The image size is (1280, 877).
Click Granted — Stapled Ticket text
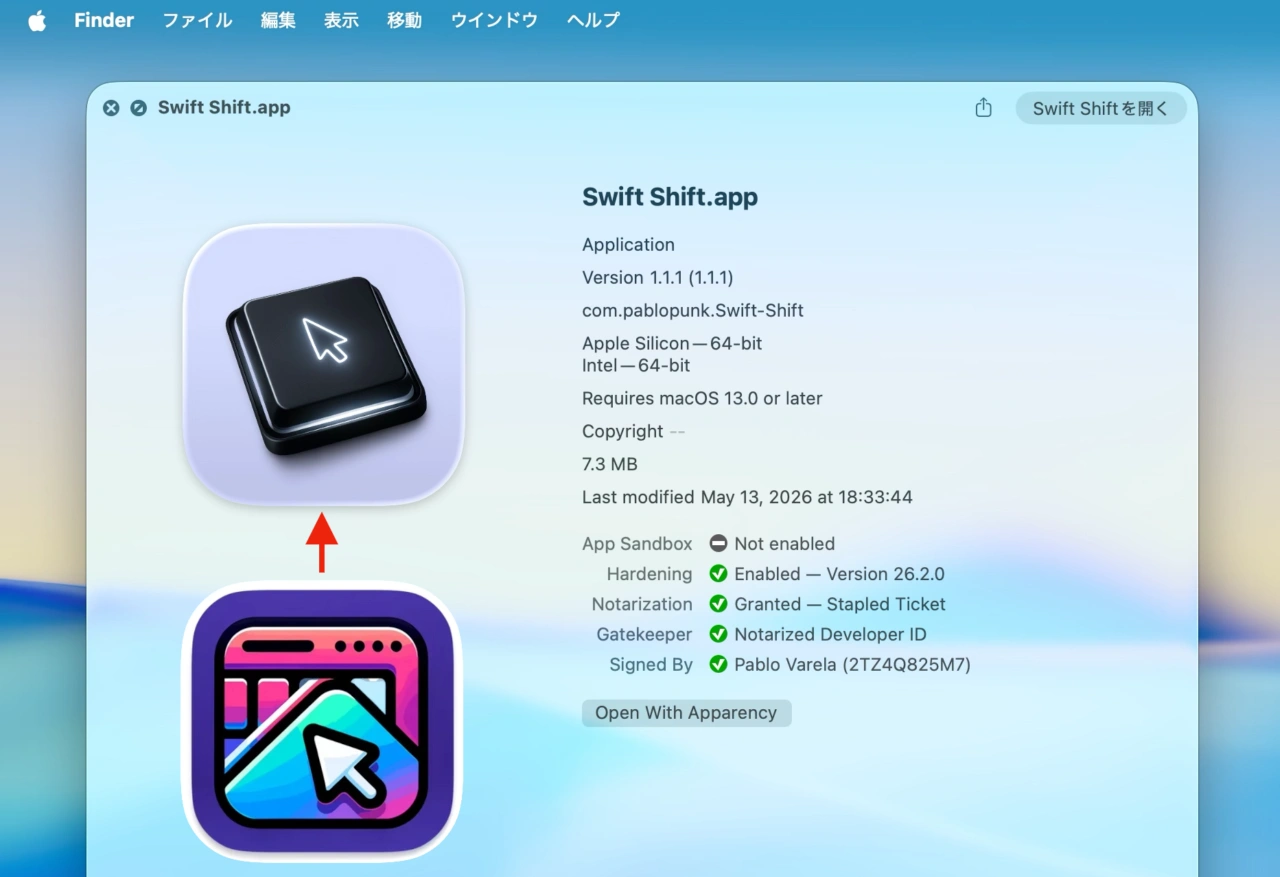pyautogui.click(x=840, y=604)
